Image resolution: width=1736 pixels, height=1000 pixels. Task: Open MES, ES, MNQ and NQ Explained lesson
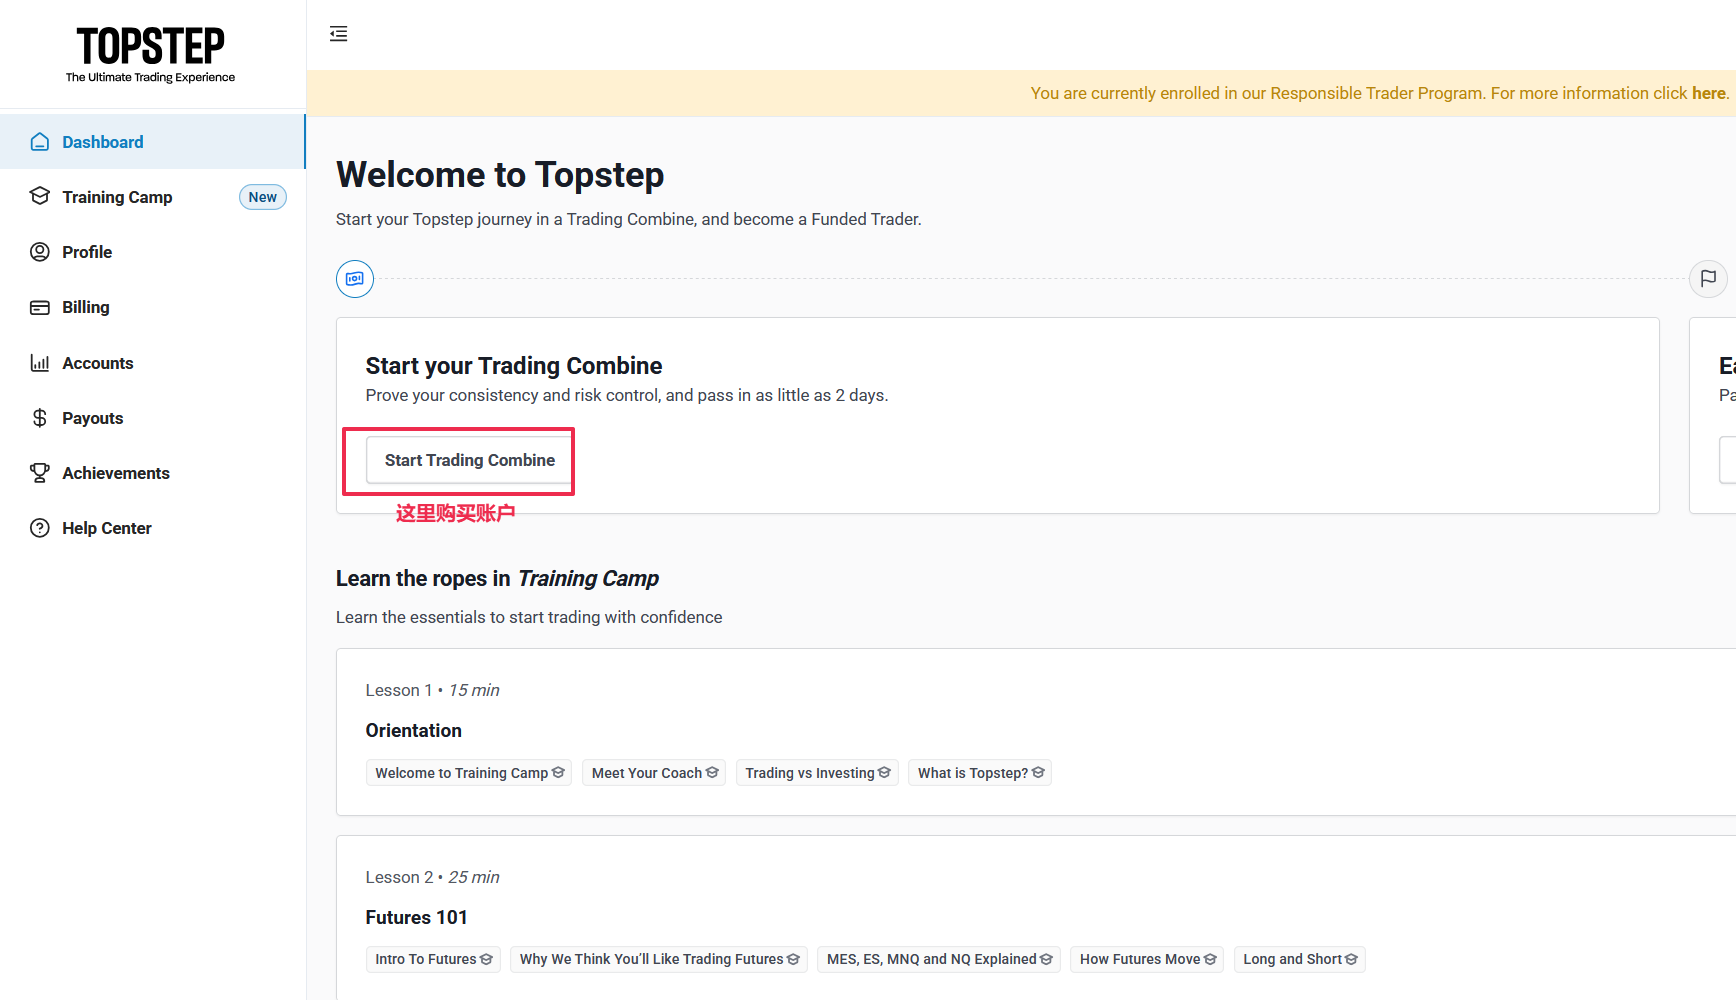pyautogui.click(x=939, y=959)
